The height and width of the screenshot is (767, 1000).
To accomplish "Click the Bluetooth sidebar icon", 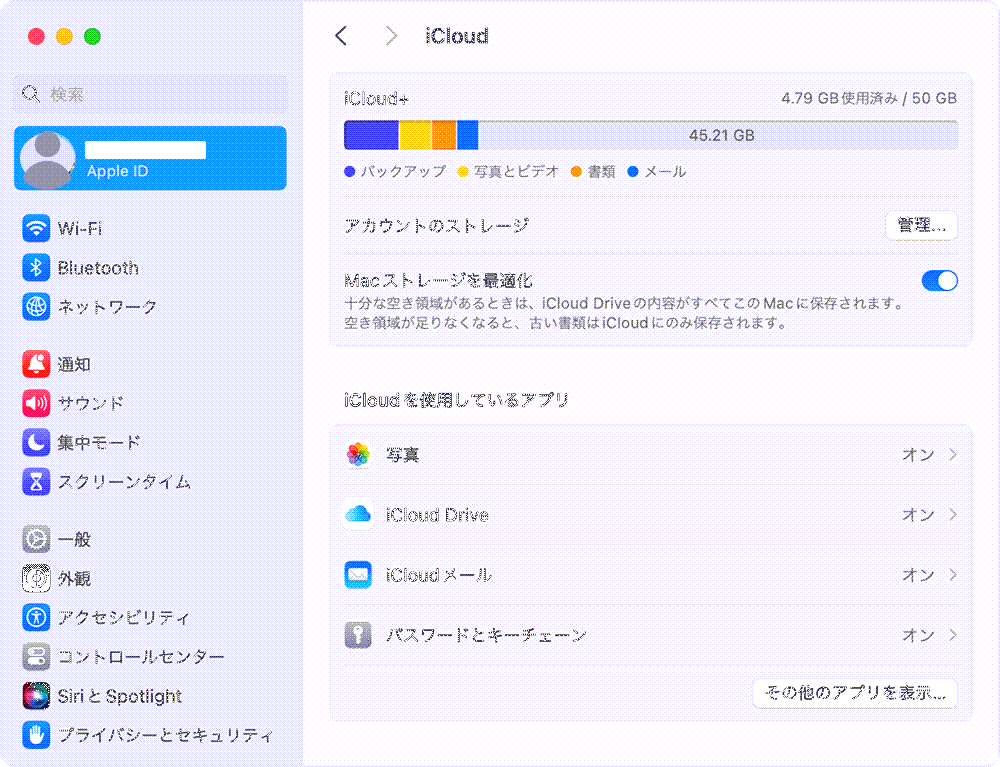I will (x=36, y=268).
